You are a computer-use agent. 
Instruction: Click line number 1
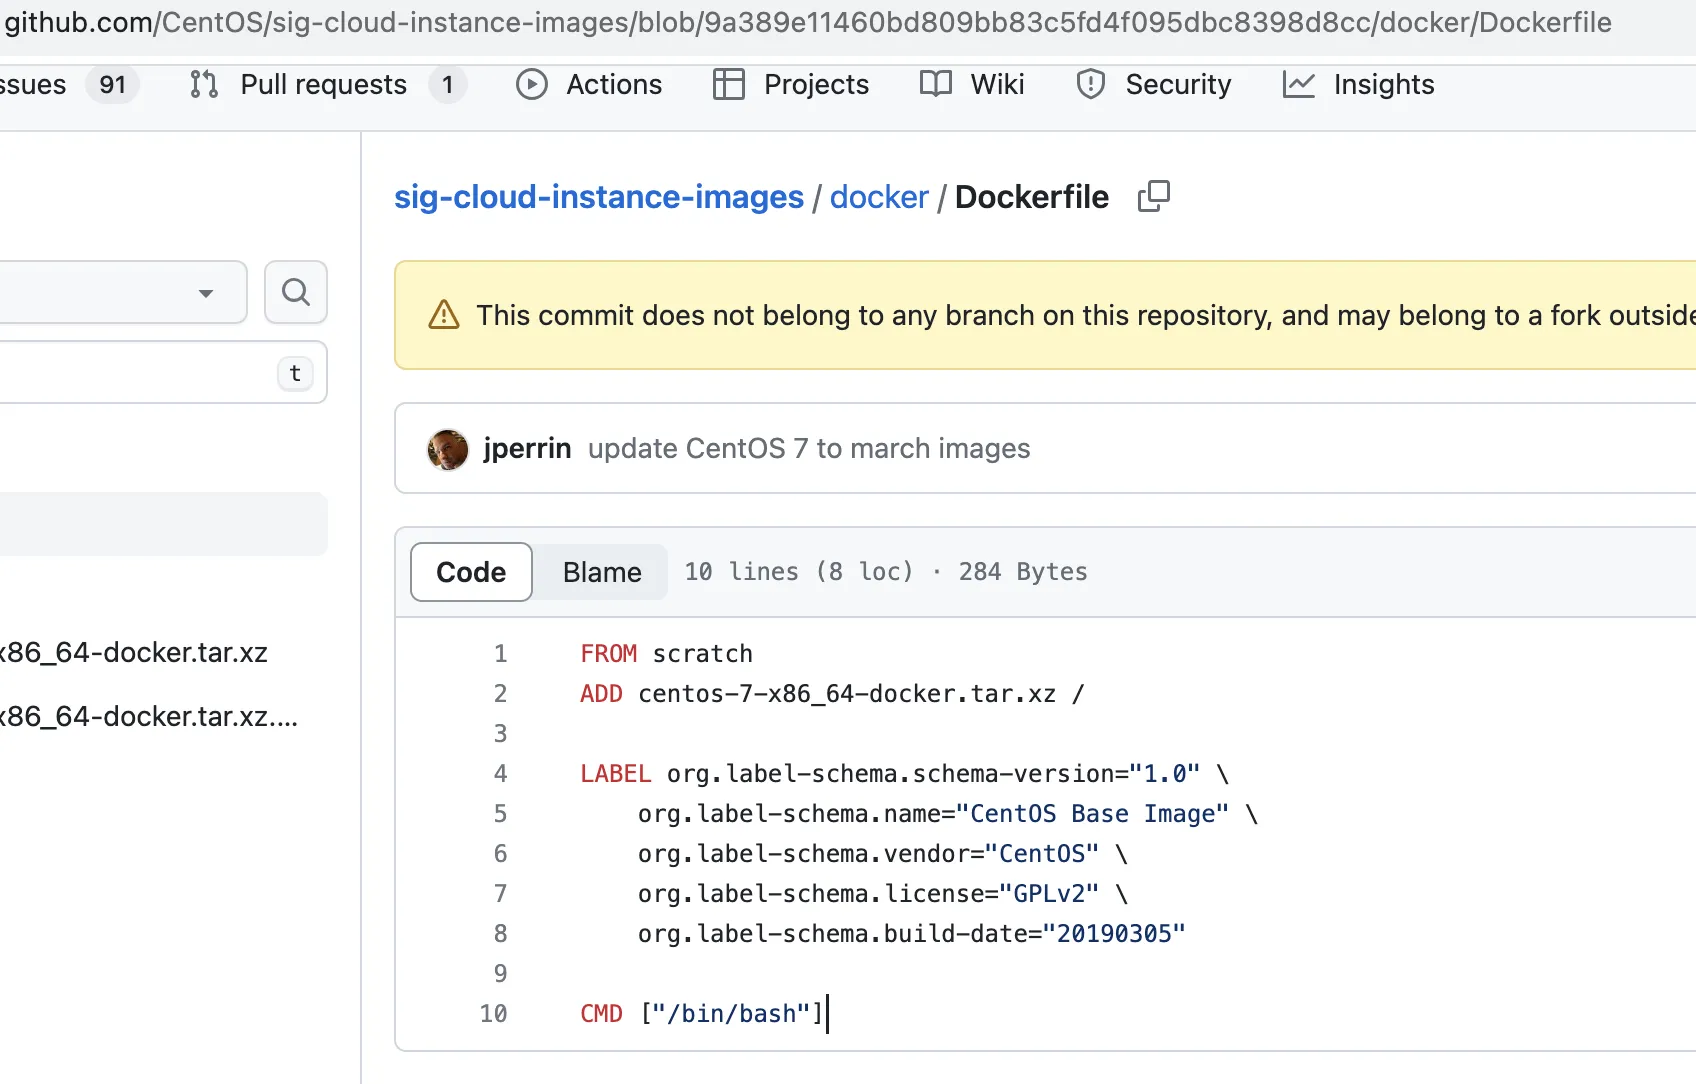click(x=500, y=653)
